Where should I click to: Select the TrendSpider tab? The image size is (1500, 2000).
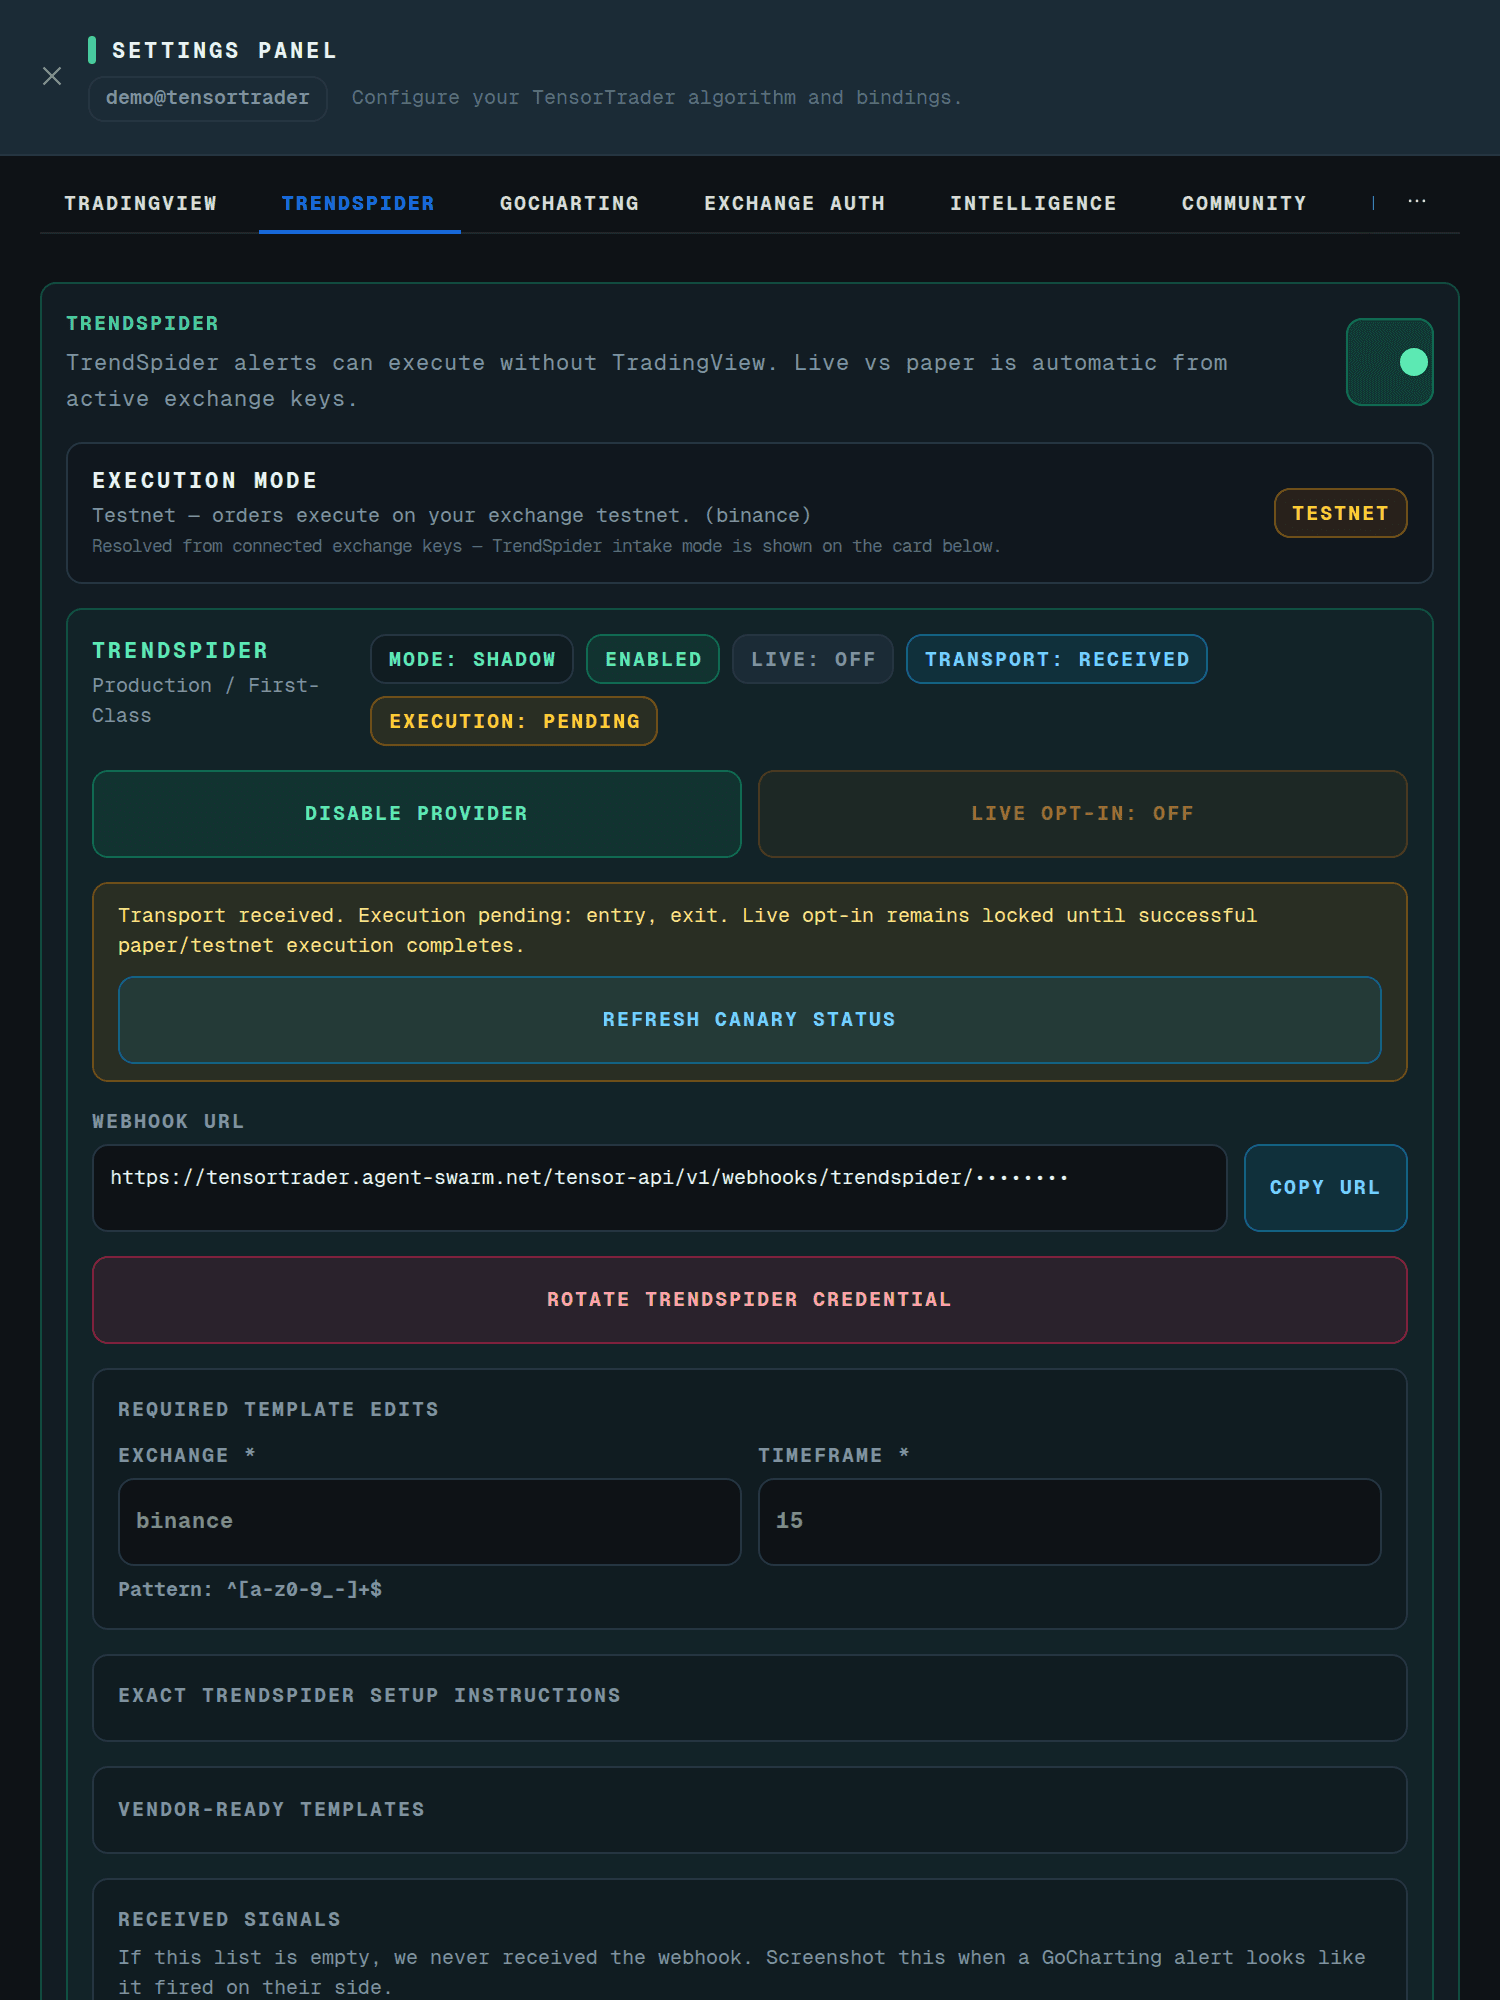(x=359, y=203)
